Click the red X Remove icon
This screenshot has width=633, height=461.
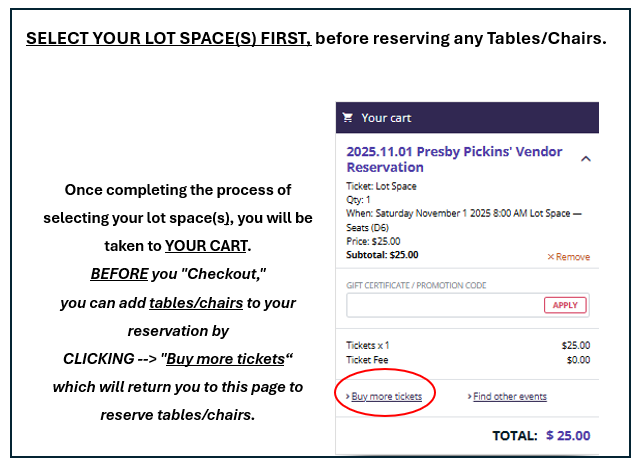550,257
